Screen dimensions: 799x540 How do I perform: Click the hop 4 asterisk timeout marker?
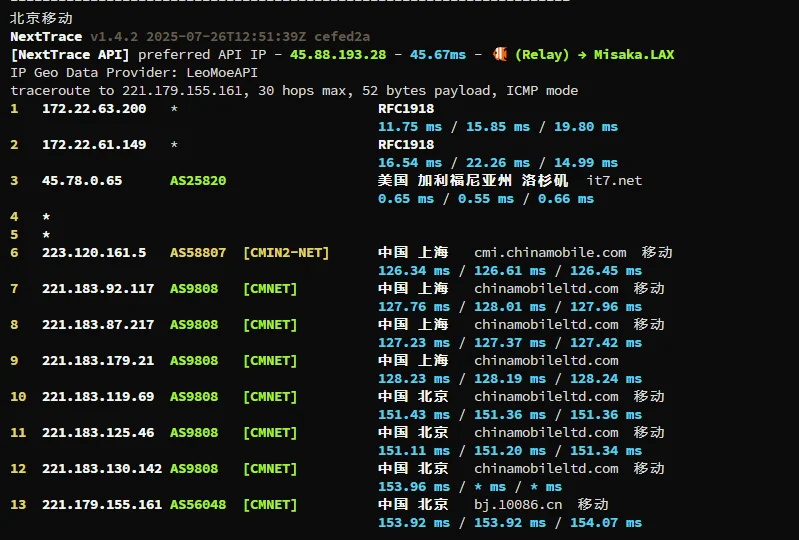46,217
